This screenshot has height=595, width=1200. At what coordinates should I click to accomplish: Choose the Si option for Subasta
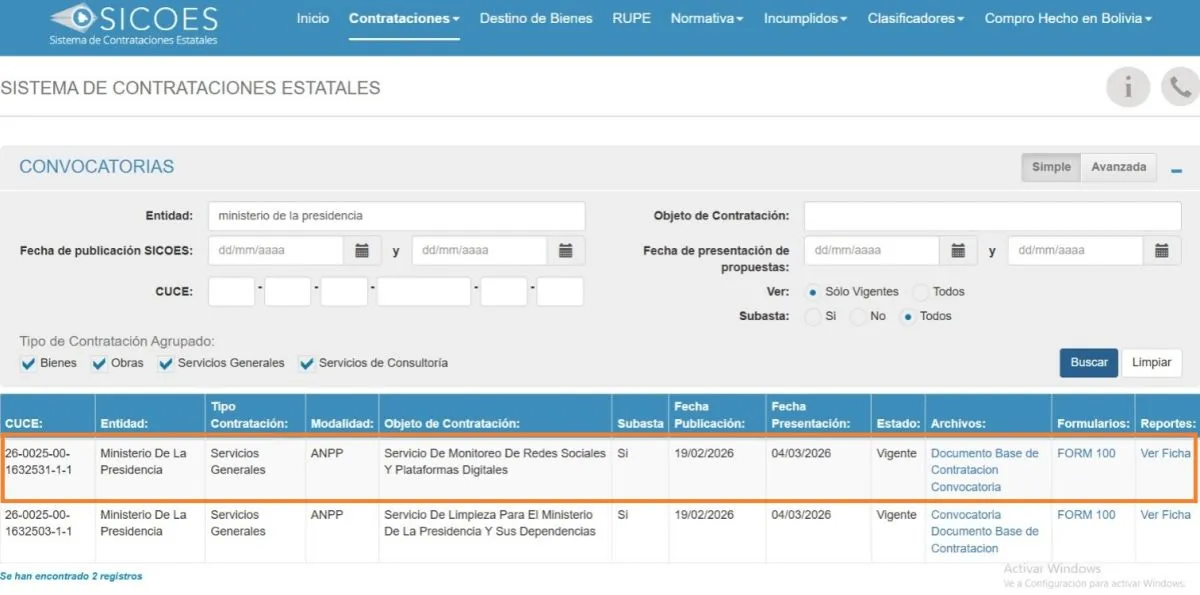tap(812, 316)
